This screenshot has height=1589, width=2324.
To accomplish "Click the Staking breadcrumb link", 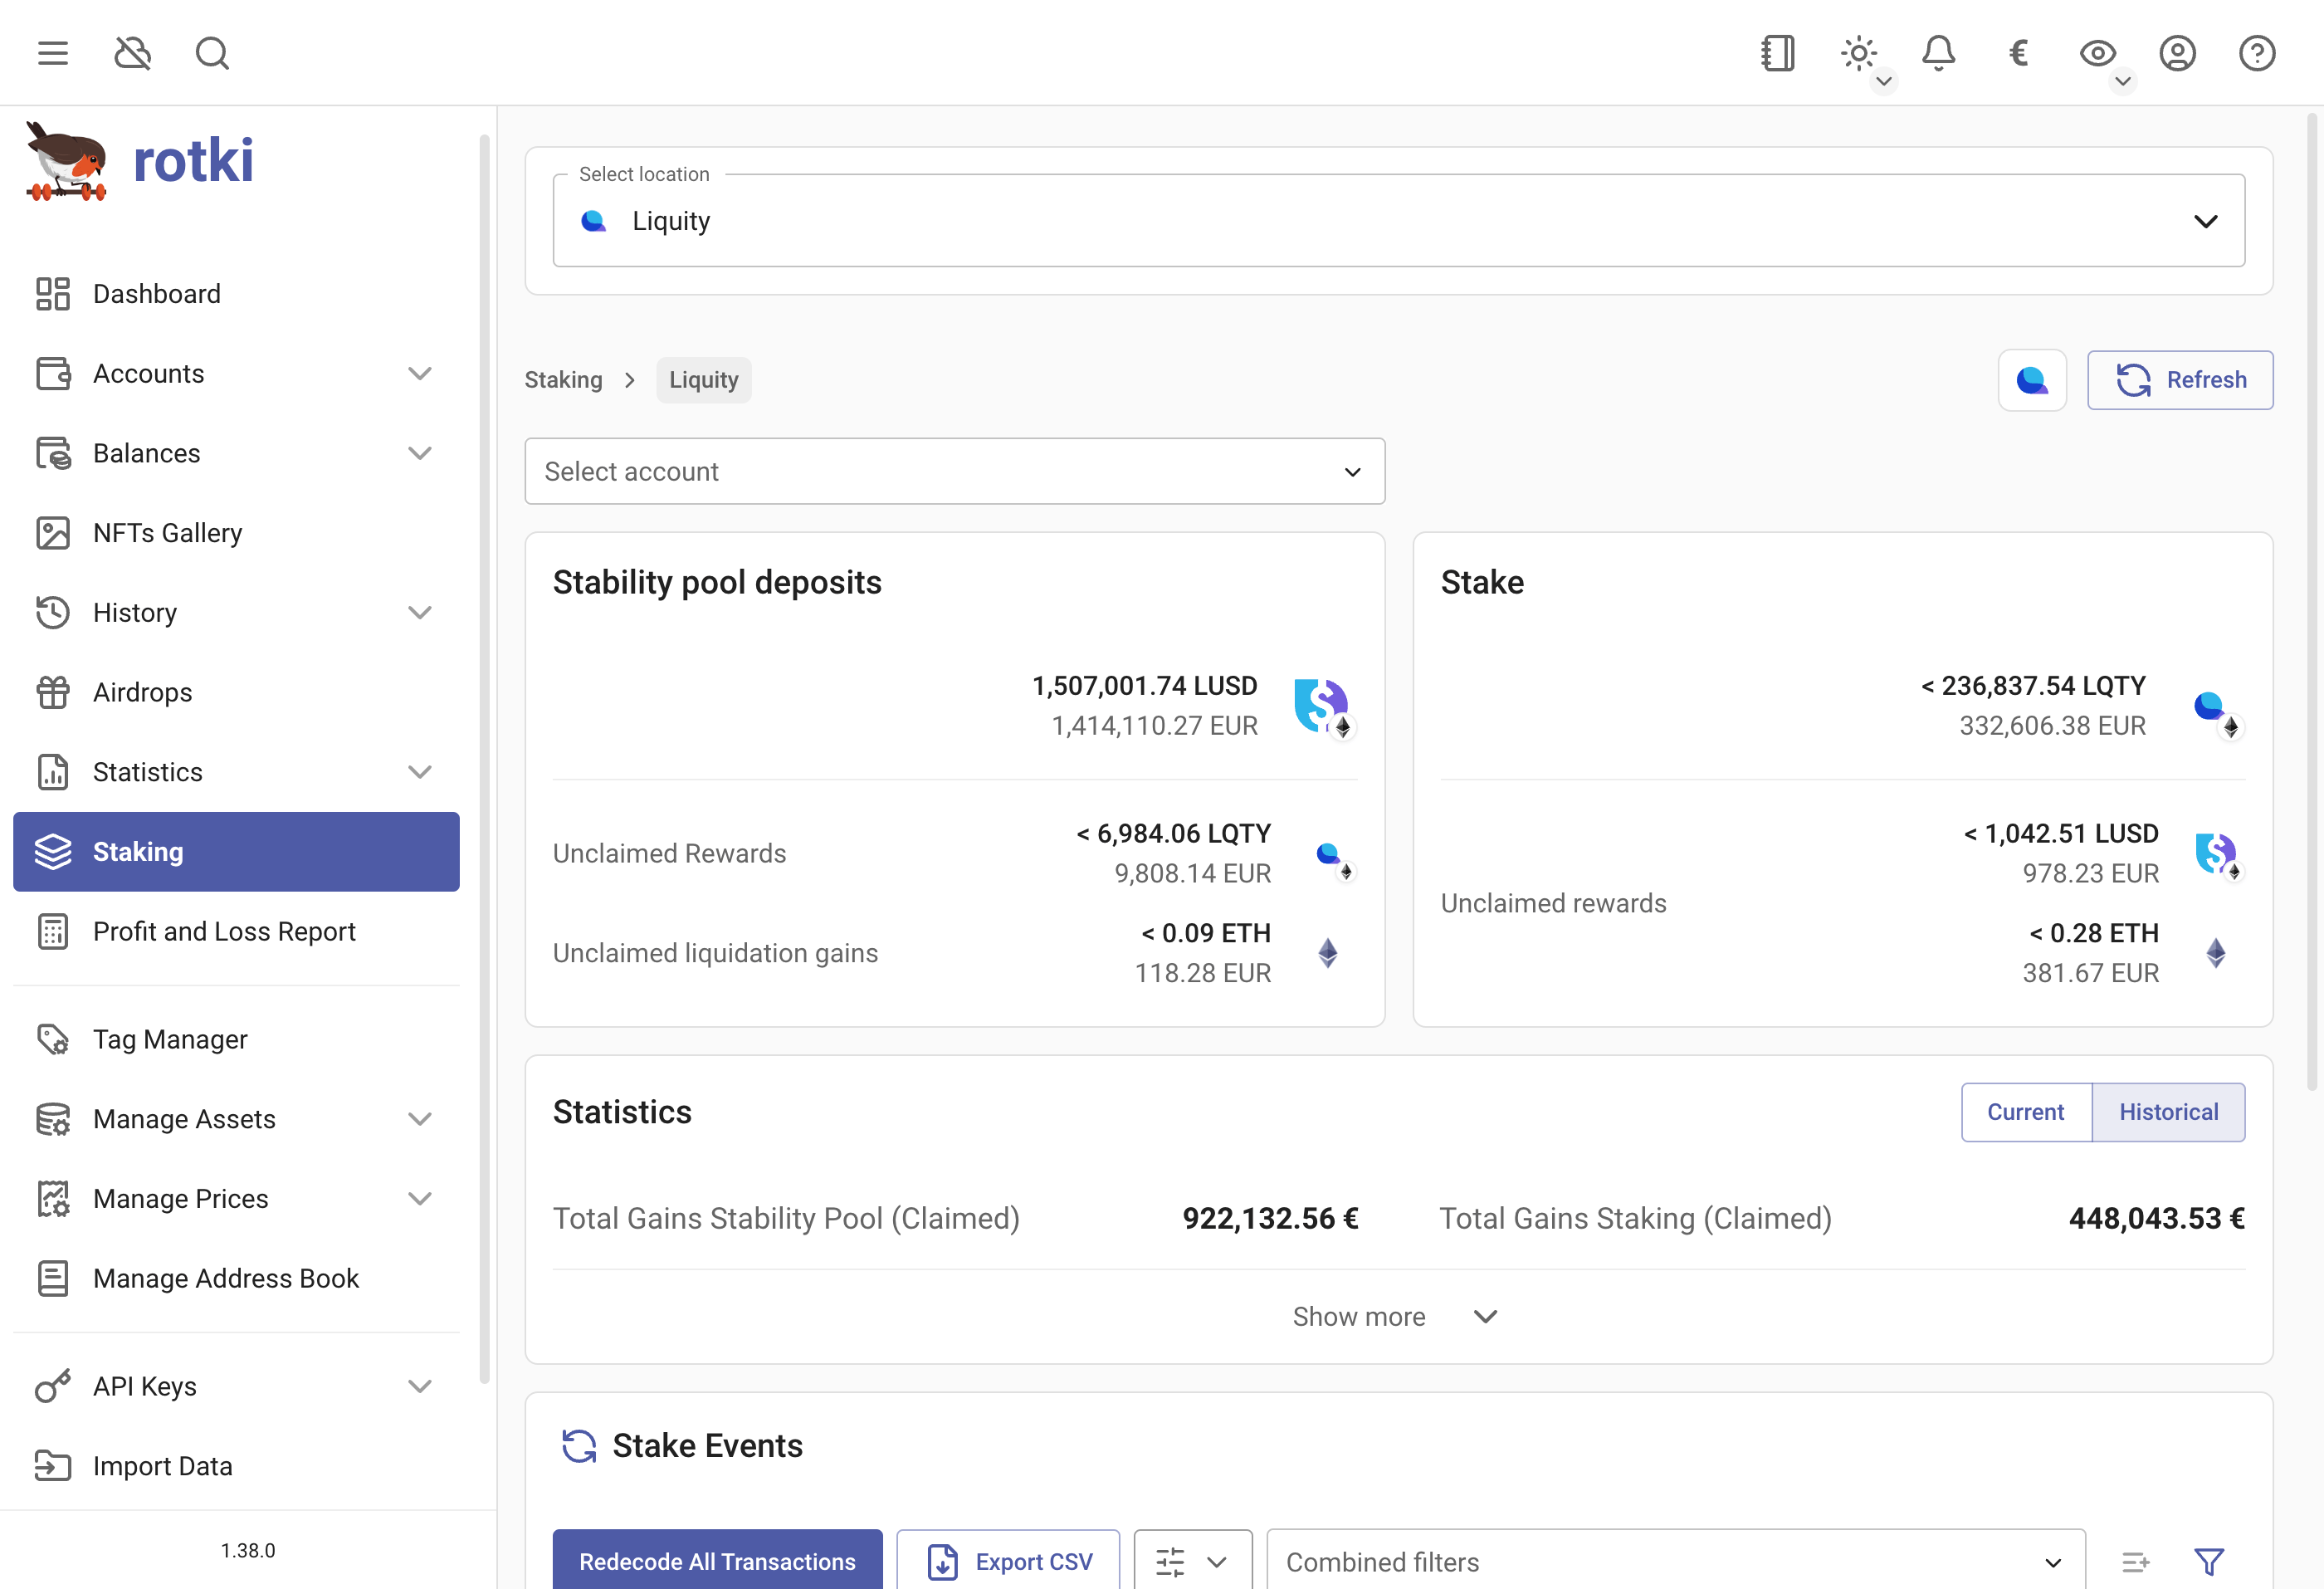I will click(564, 380).
